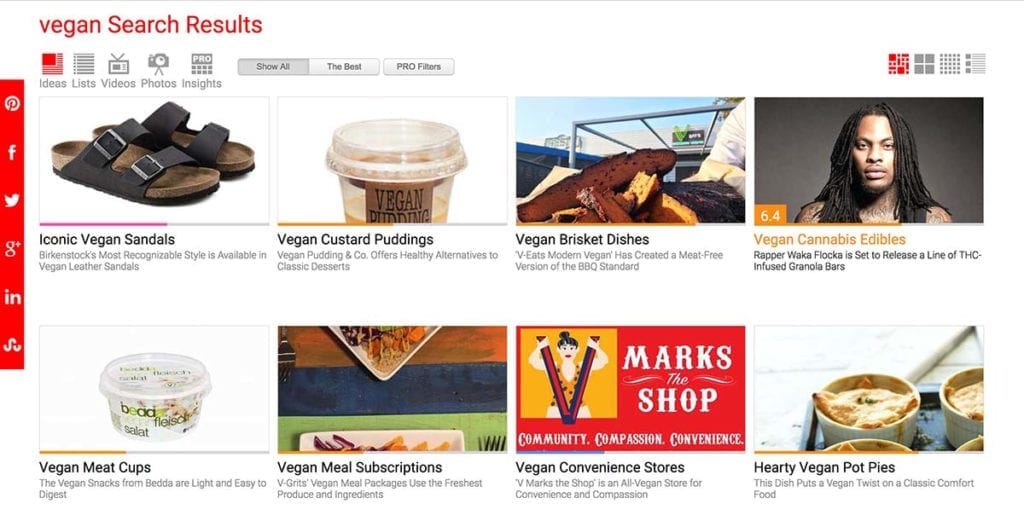Open Vegan Cannabis Edibles article link
Viewport: 1024px width, 527px height.
pos(829,240)
